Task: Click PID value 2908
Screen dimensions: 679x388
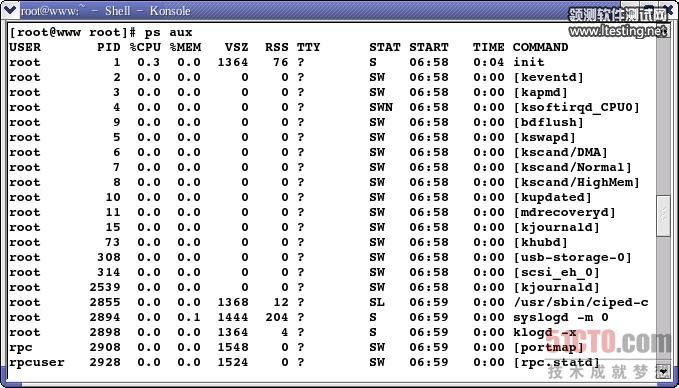Action: (105, 348)
